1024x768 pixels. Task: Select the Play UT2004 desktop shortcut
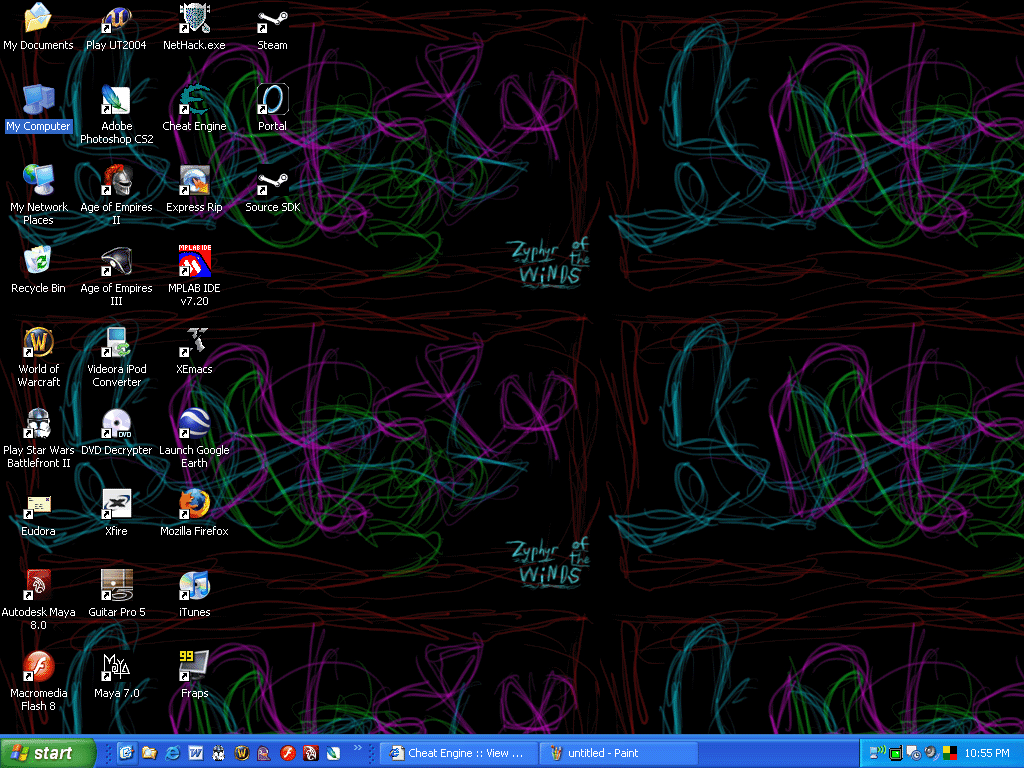[x=116, y=27]
